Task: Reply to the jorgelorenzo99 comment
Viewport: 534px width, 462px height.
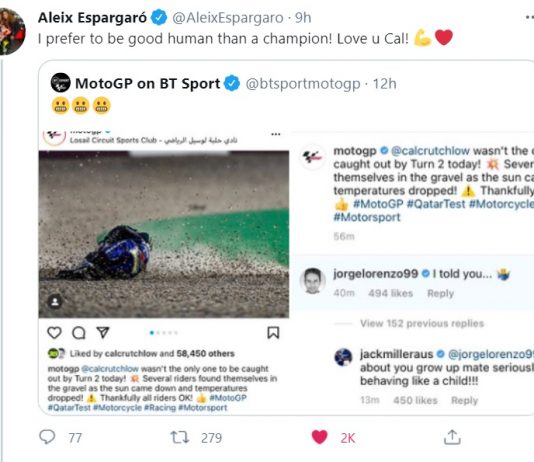Action: [x=440, y=293]
